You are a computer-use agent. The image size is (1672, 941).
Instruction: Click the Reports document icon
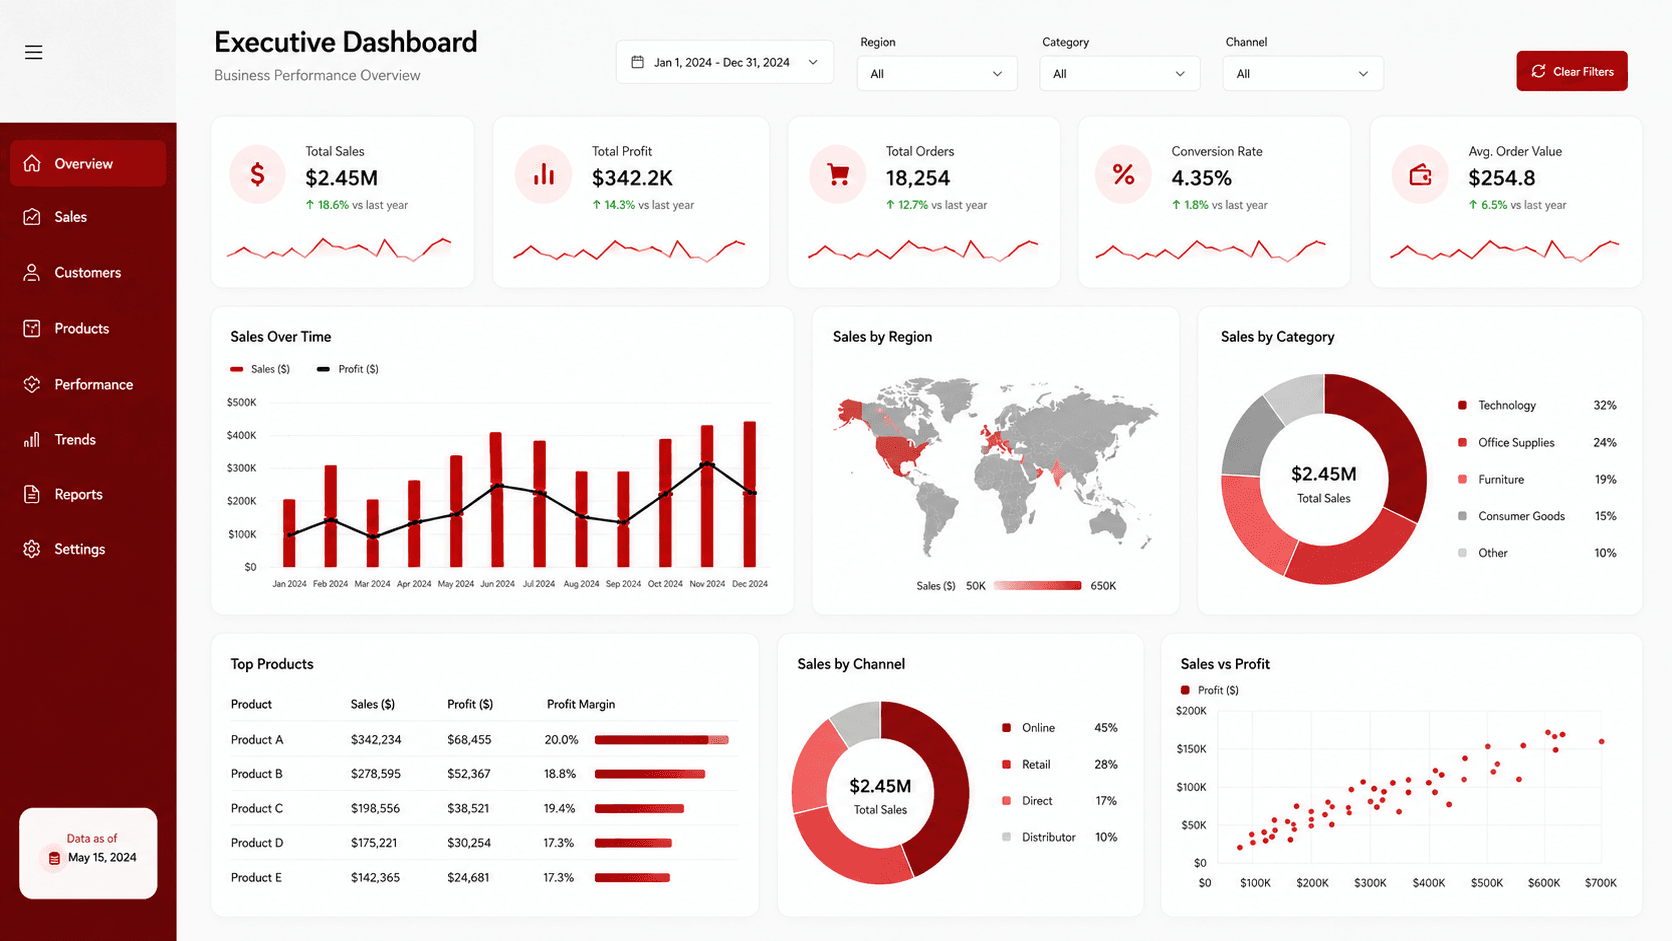(x=32, y=494)
